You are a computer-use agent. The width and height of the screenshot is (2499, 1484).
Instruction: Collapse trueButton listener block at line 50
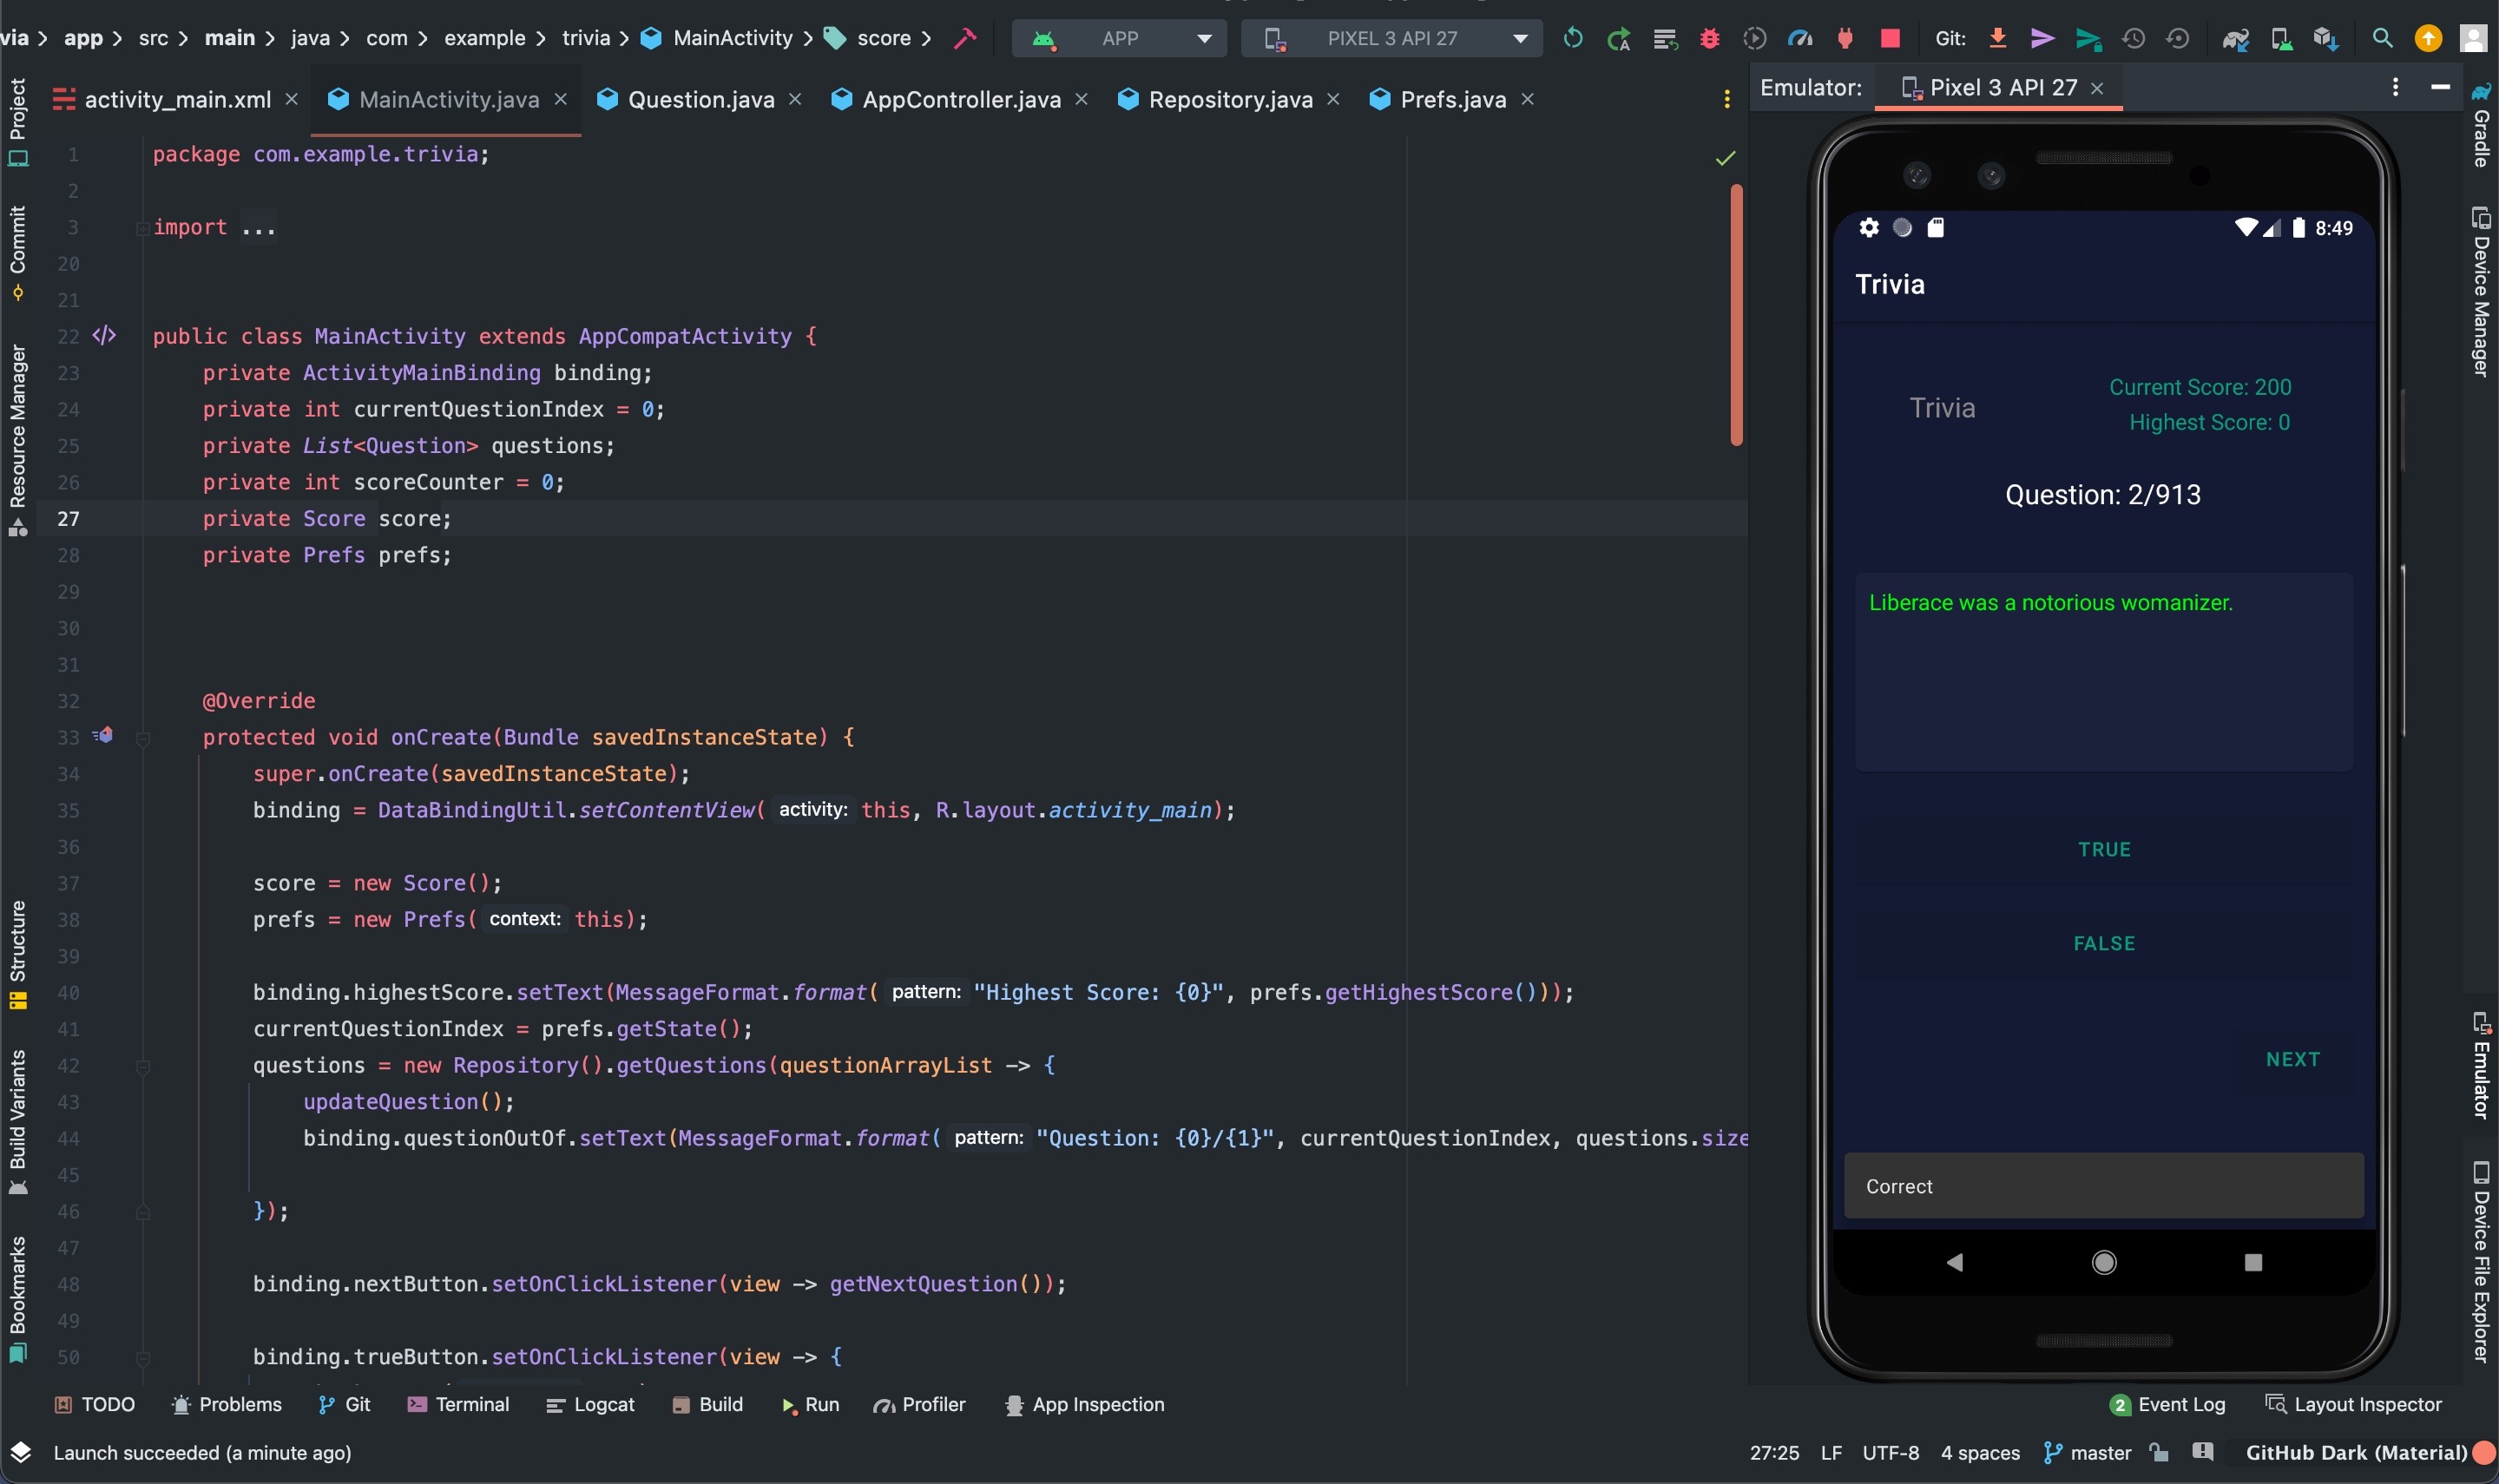143,1358
